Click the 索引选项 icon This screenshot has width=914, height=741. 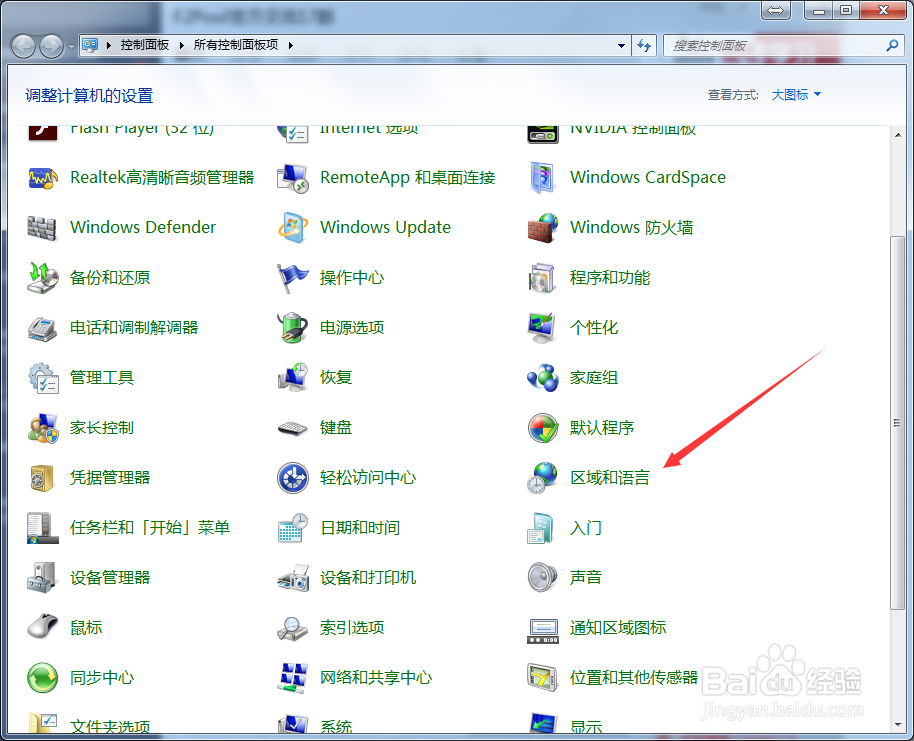click(293, 628)
